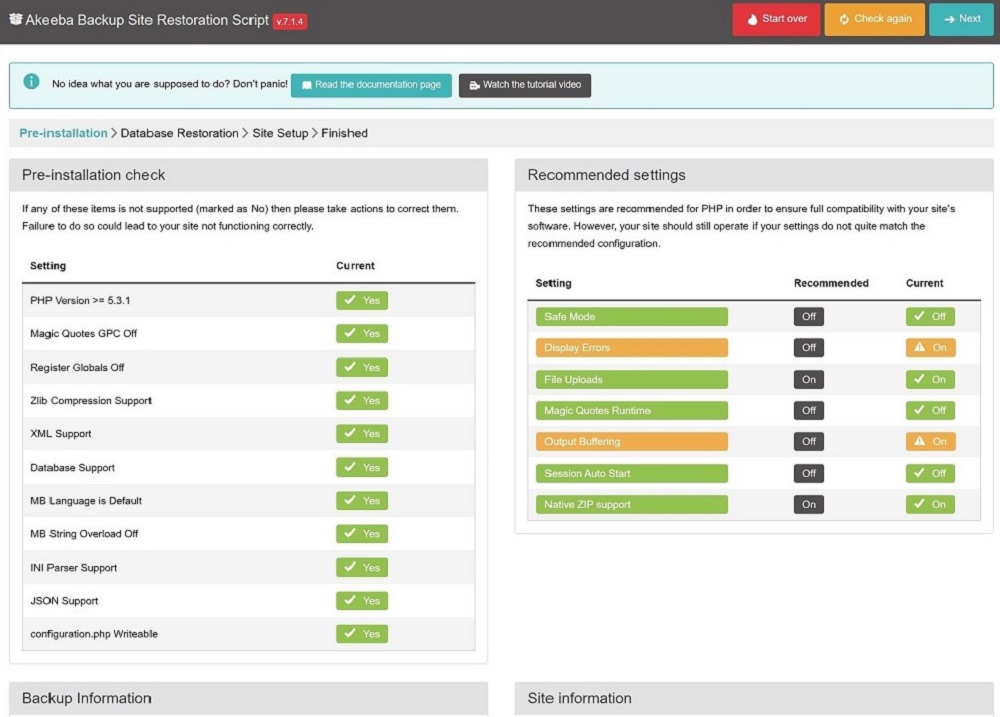Click the green Safe Mode setting label
This screenshot has width=1000, height=717.
[x=631, y=316]
